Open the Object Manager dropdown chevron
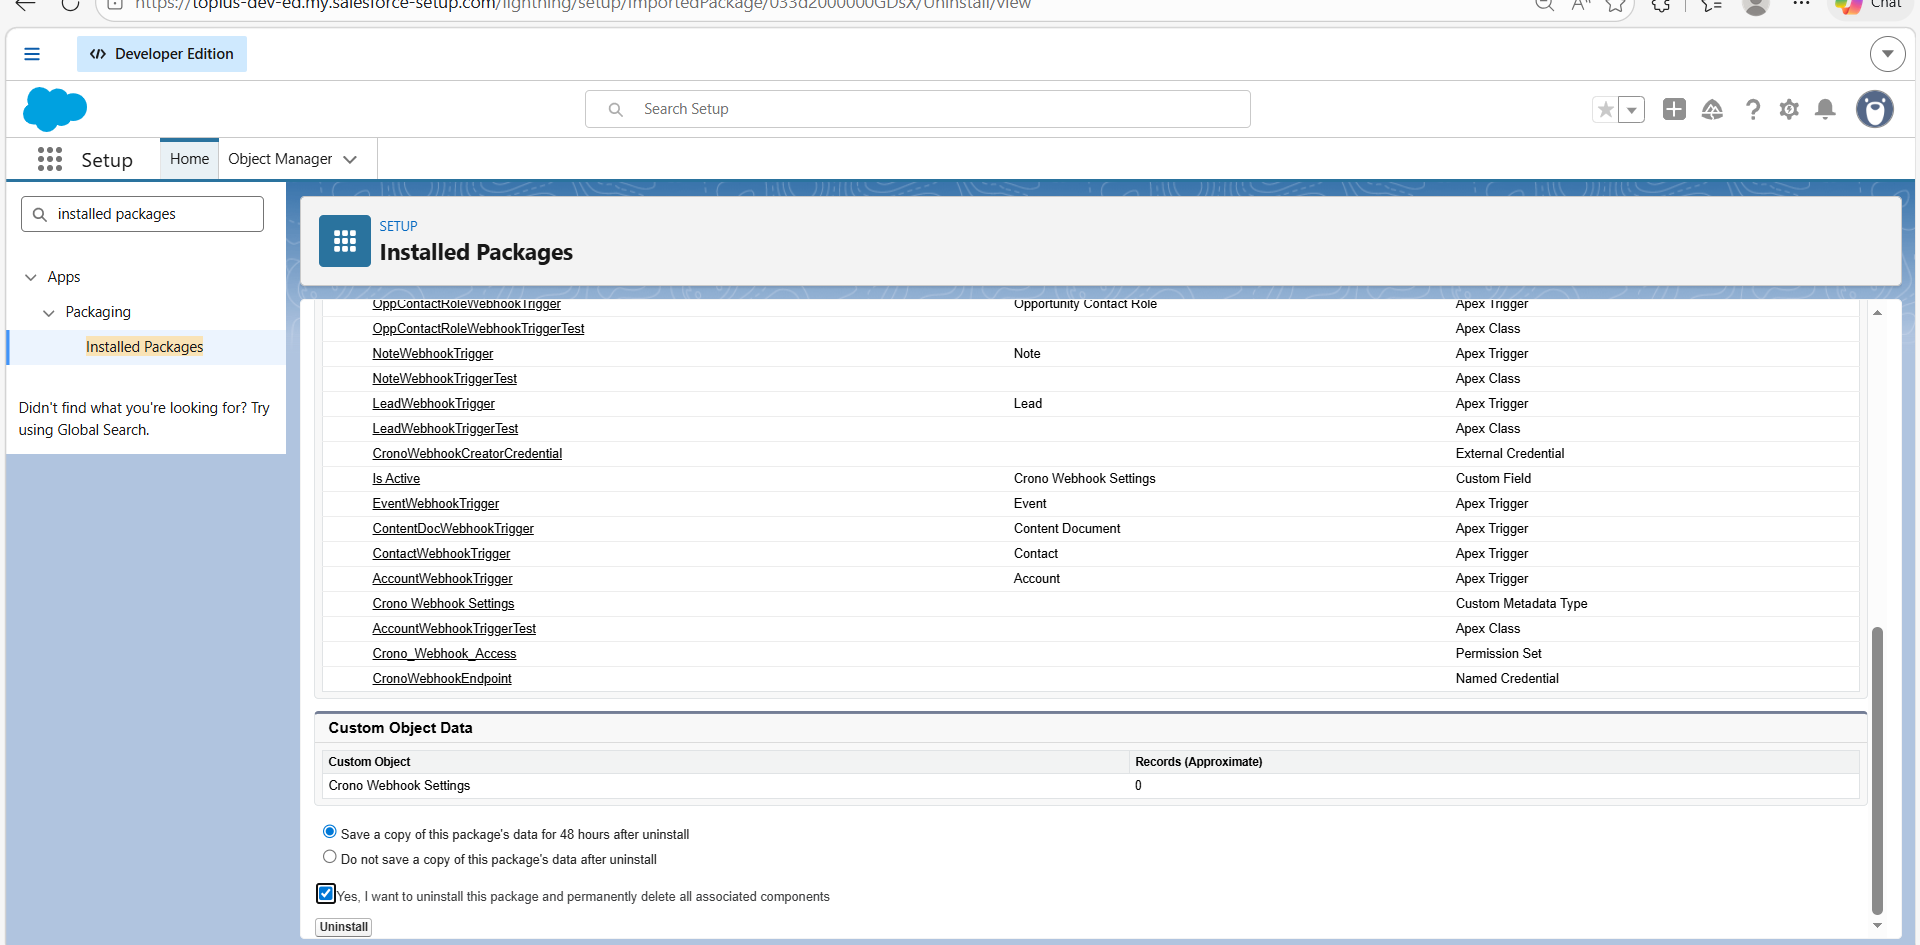1920x945 pixels. coord(350,159)
